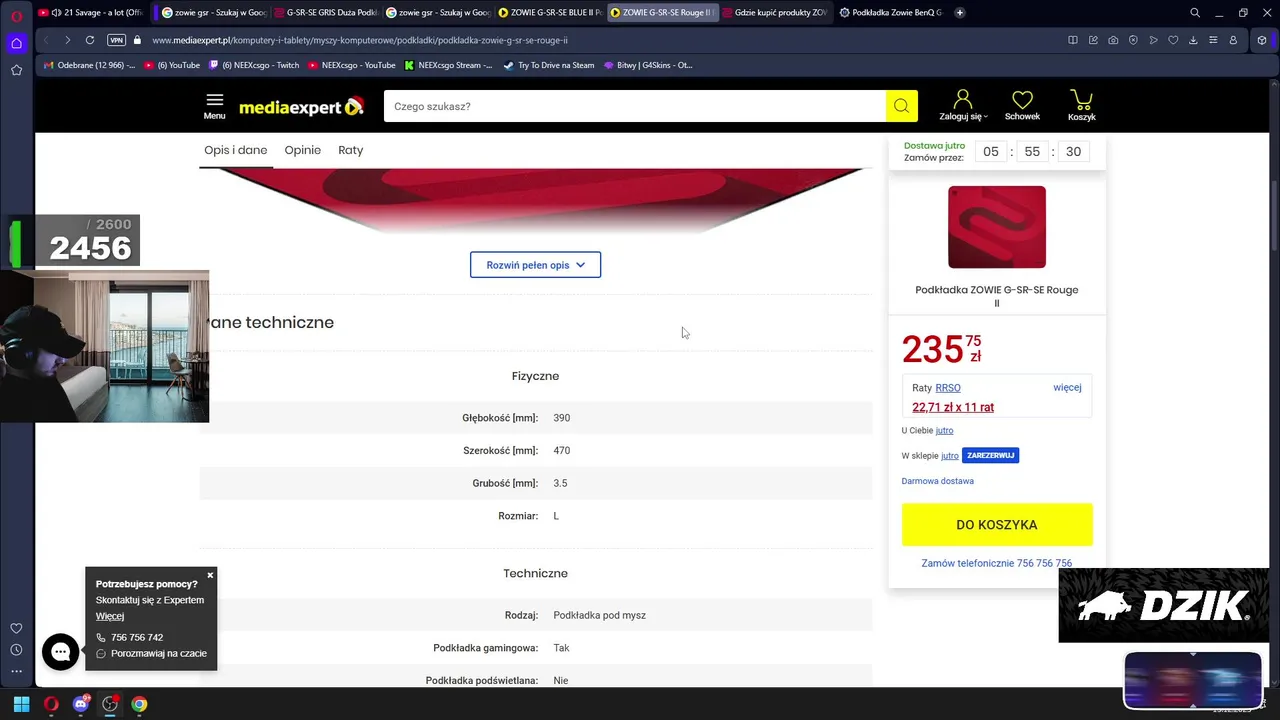Viewport: 1280px width, 720px height.
Task: Close the Potrzebujesz pomocy popup
Action: pyautogui.click(x=210, y=575)
